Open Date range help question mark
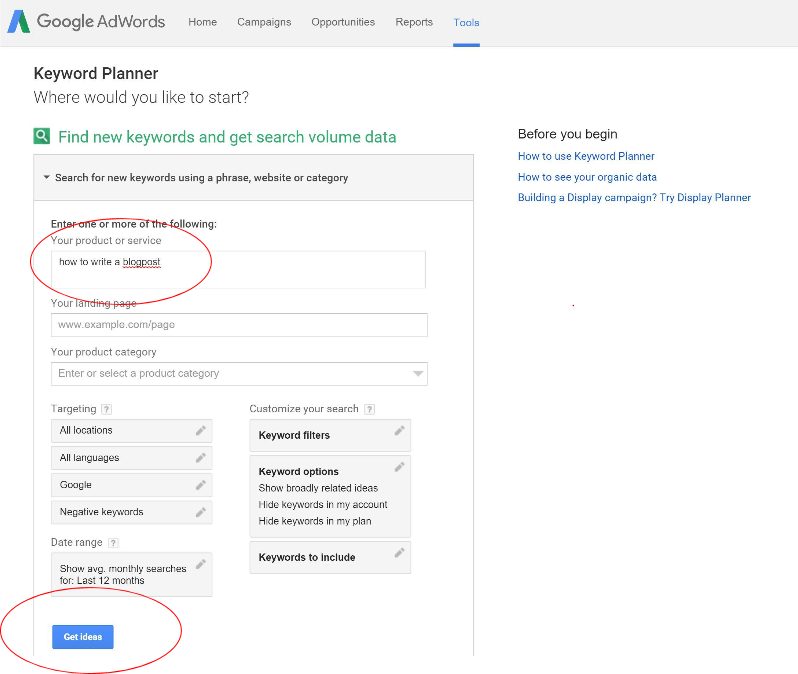The height and width of the screenshot is (674, 798). [113, 543]
